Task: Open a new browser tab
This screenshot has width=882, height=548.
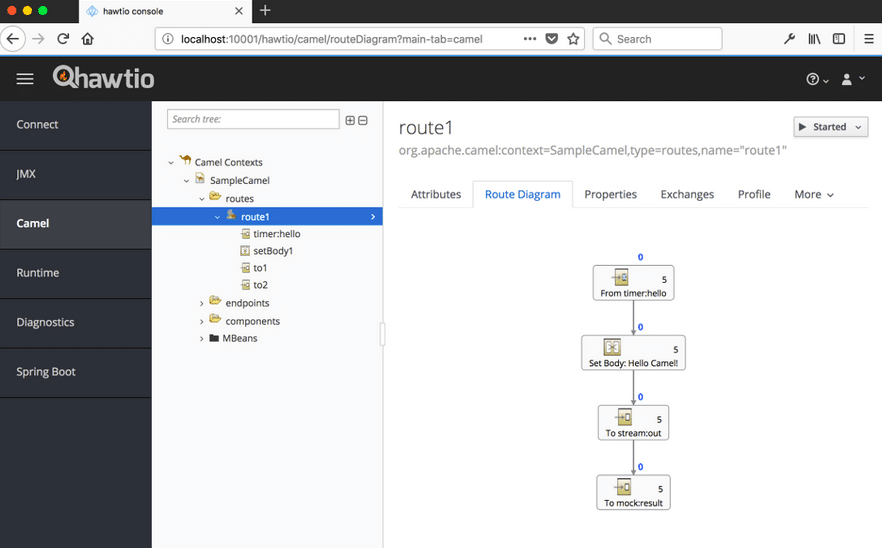Action: (x=266, y=11)
